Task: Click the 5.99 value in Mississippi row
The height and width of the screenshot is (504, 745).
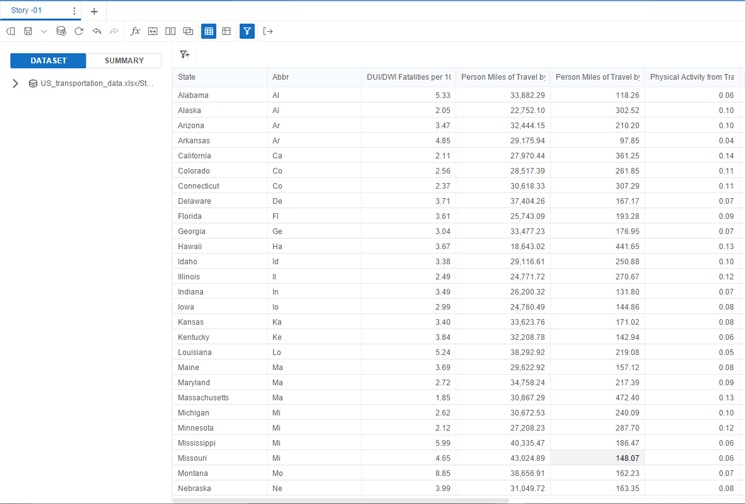Action: click(408, 443)
